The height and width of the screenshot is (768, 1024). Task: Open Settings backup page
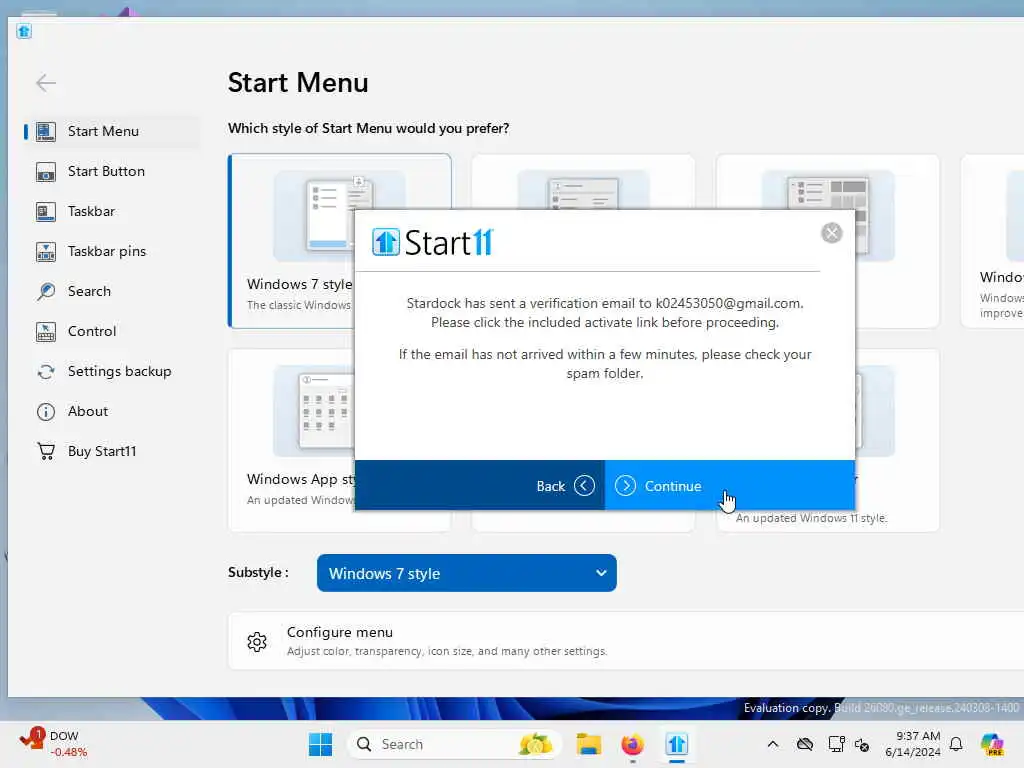click(111, 371)
